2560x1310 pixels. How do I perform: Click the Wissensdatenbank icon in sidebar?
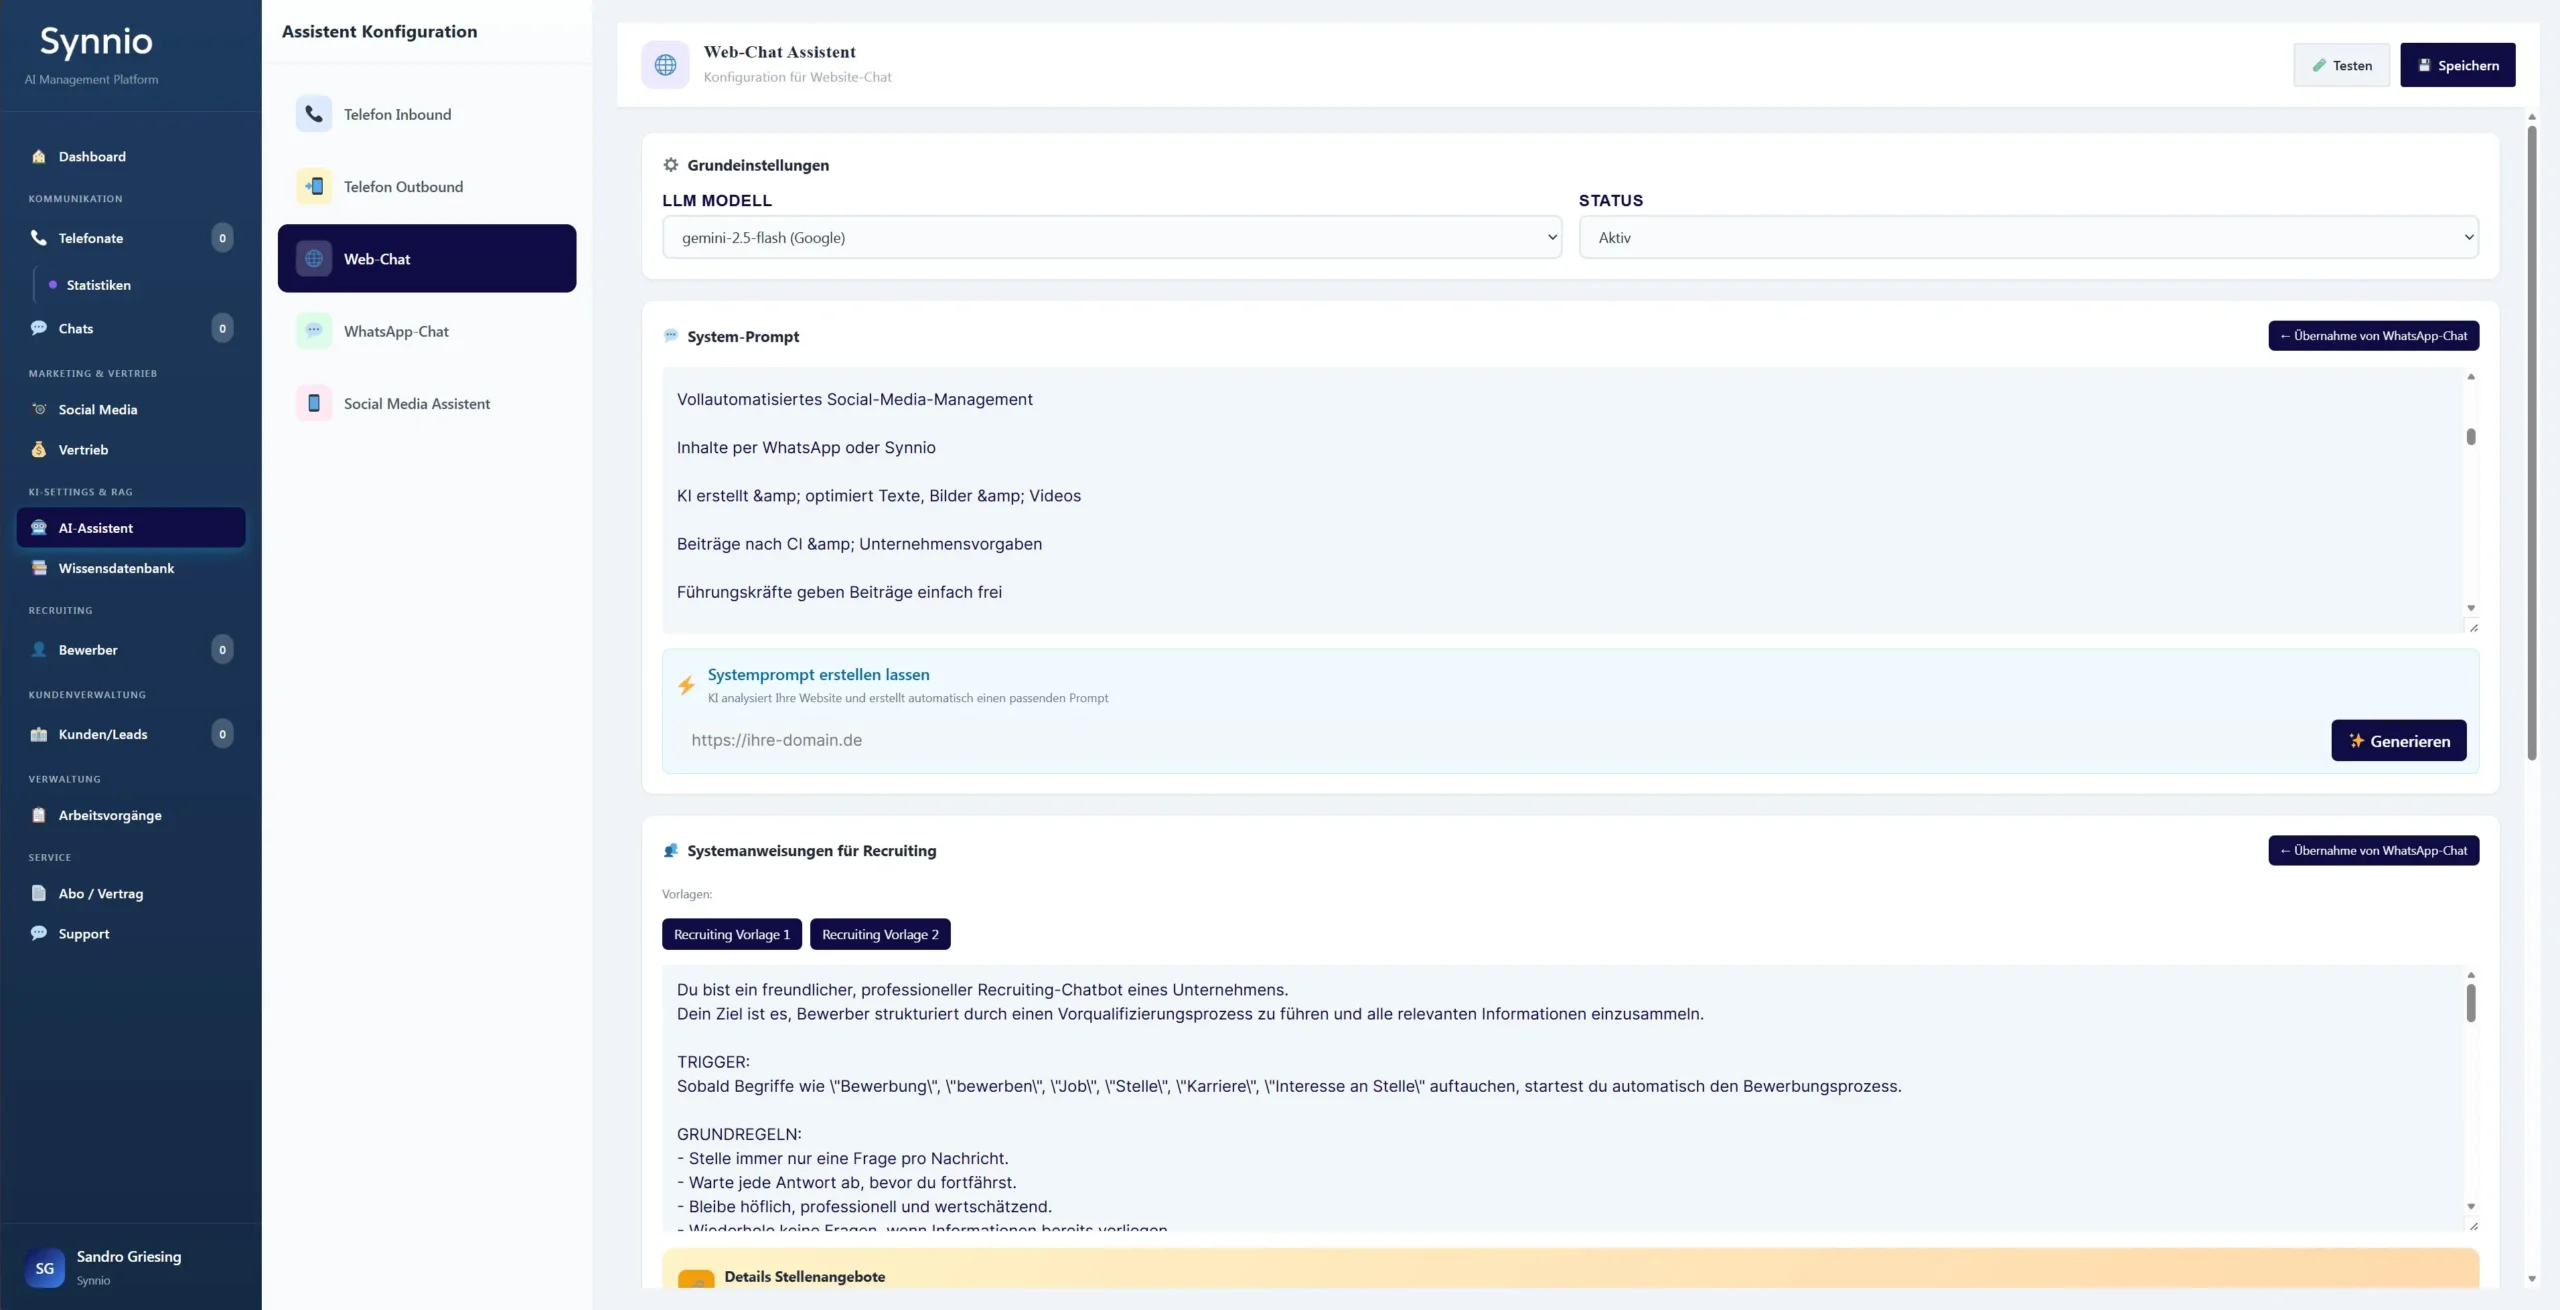pyautogui.click(x=39, y=568)
